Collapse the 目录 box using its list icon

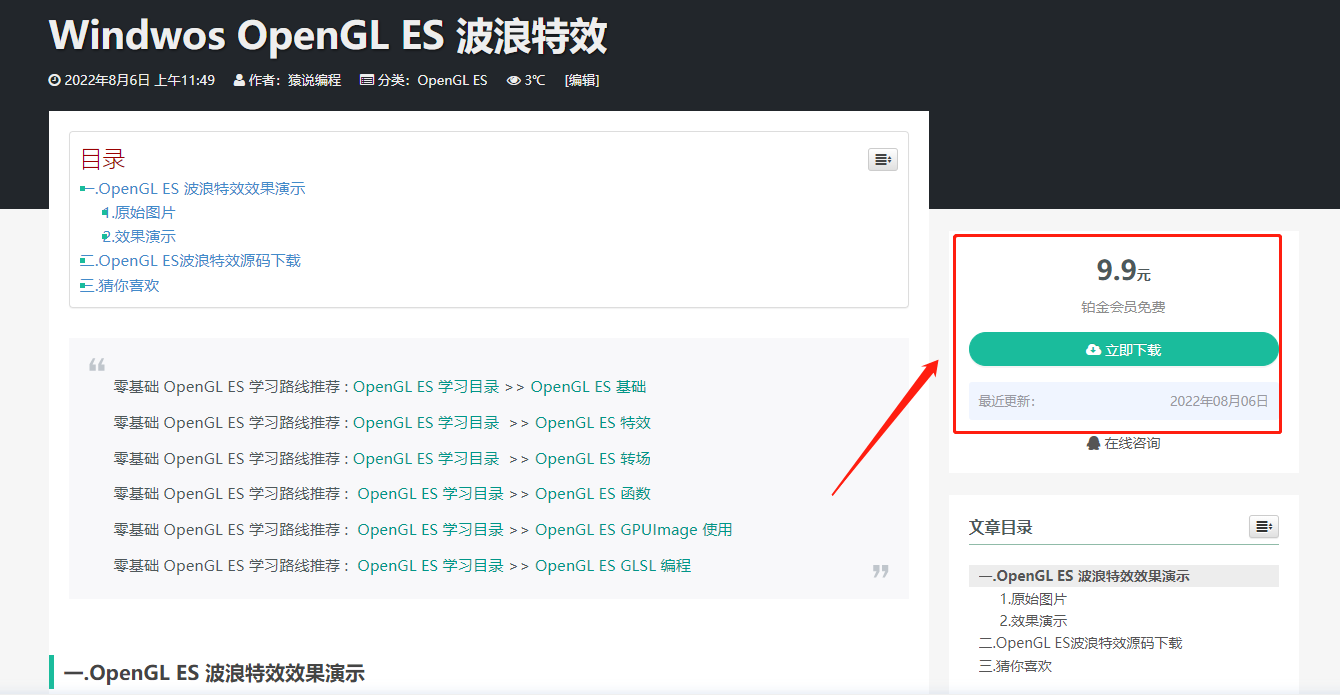click(x=882, y=159)
